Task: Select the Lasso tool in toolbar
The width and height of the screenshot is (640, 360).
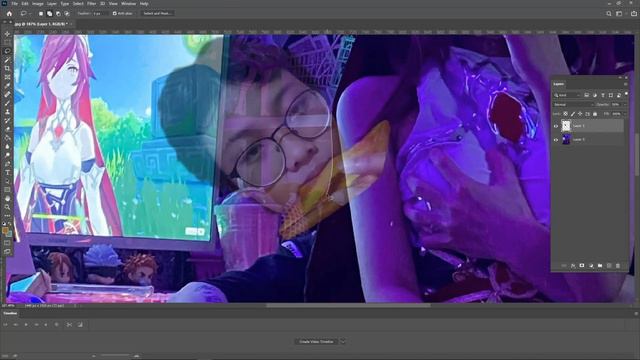Action: coord(7,51)
